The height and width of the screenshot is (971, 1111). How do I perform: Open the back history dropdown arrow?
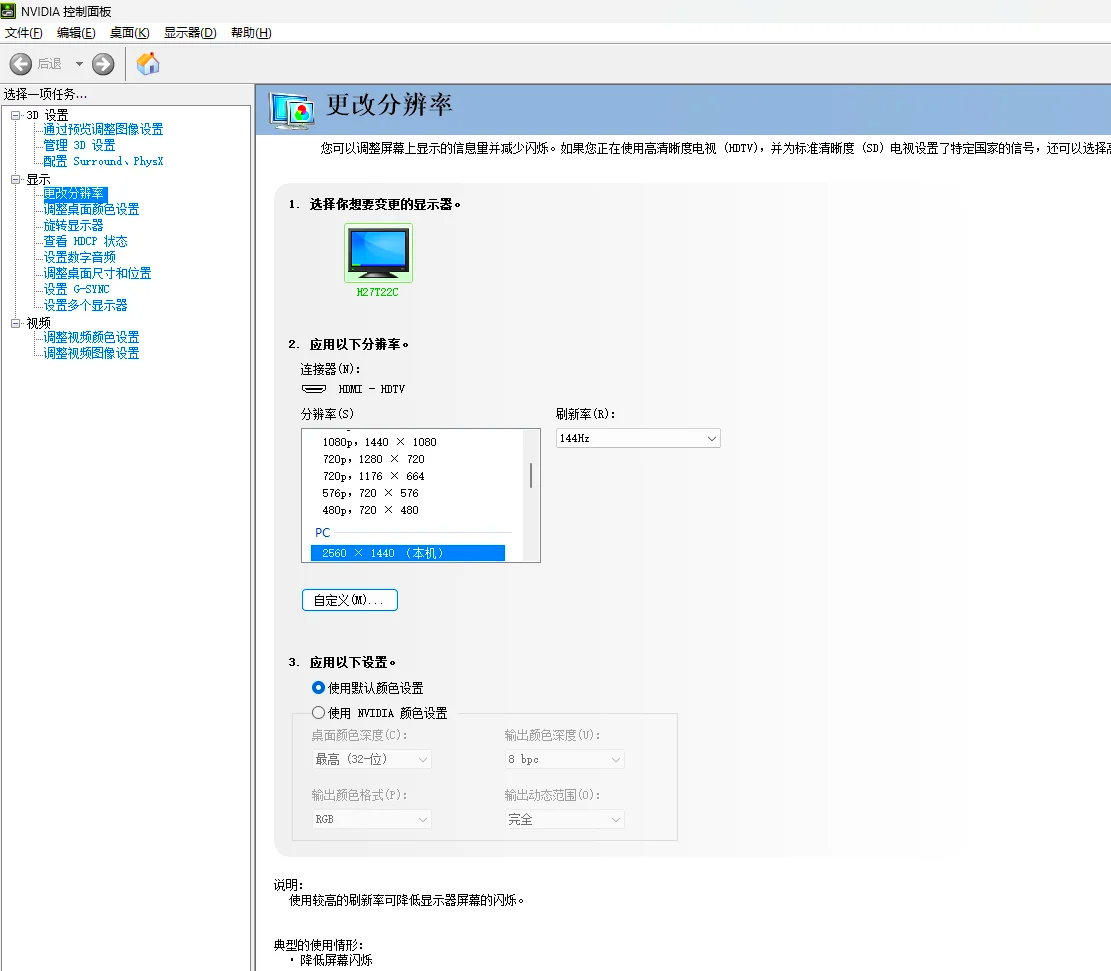79,64
